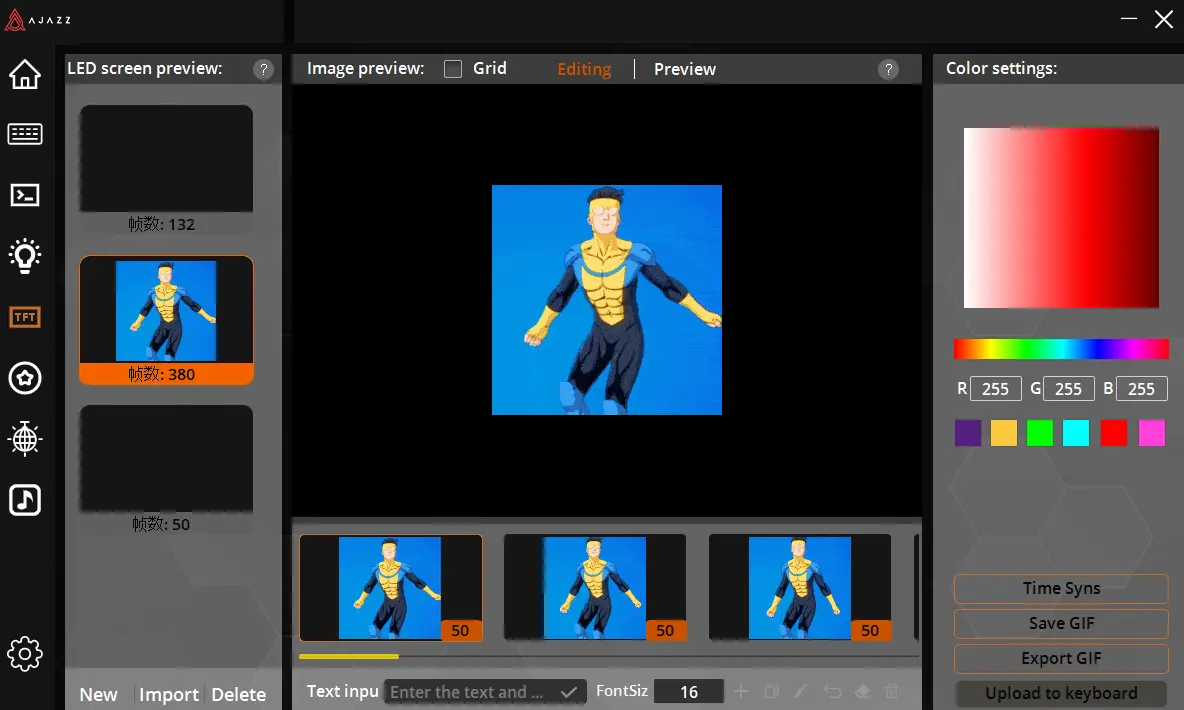Select the TFT screen icon
Screen dimensions: 1184x710
pyautogui.click(x=25, y=317)
